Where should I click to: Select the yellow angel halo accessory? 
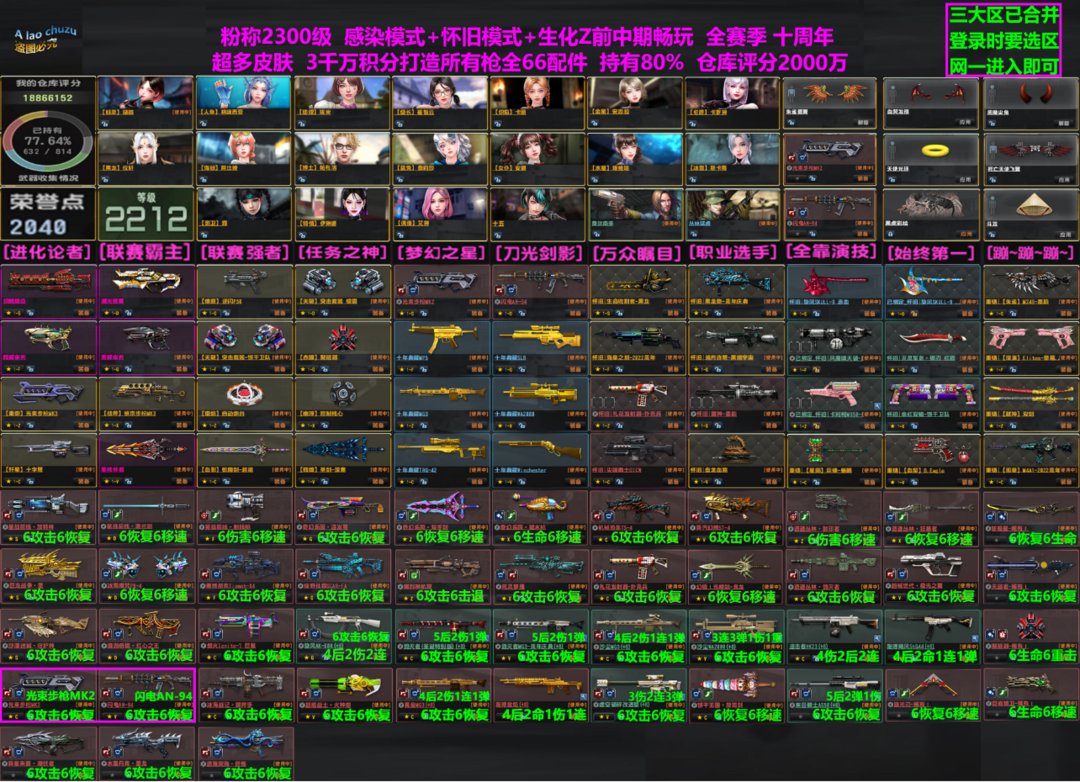931,158
